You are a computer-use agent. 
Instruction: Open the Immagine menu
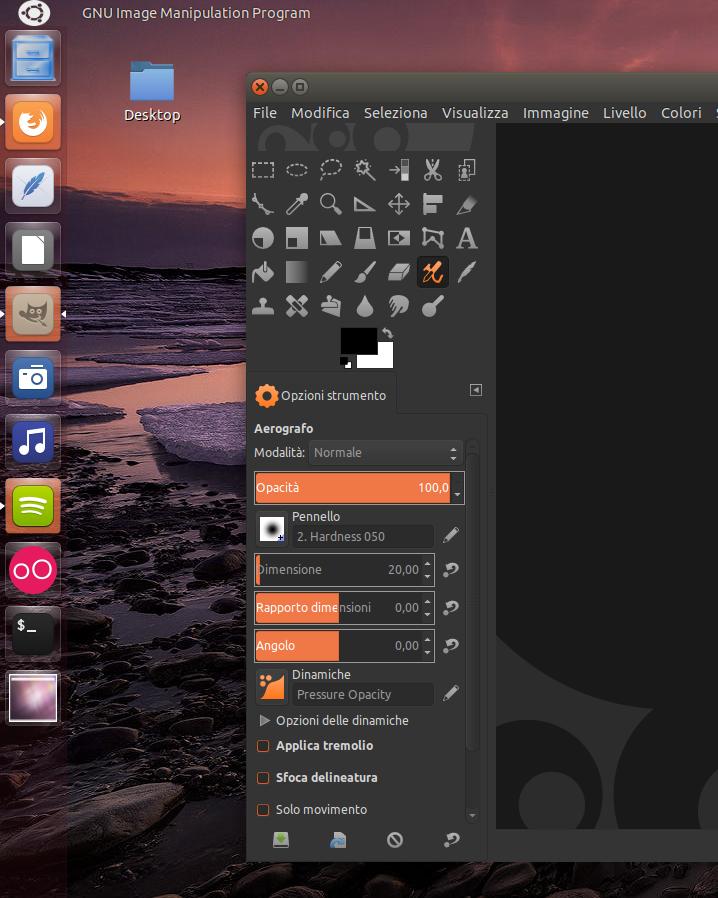(555, 113)
